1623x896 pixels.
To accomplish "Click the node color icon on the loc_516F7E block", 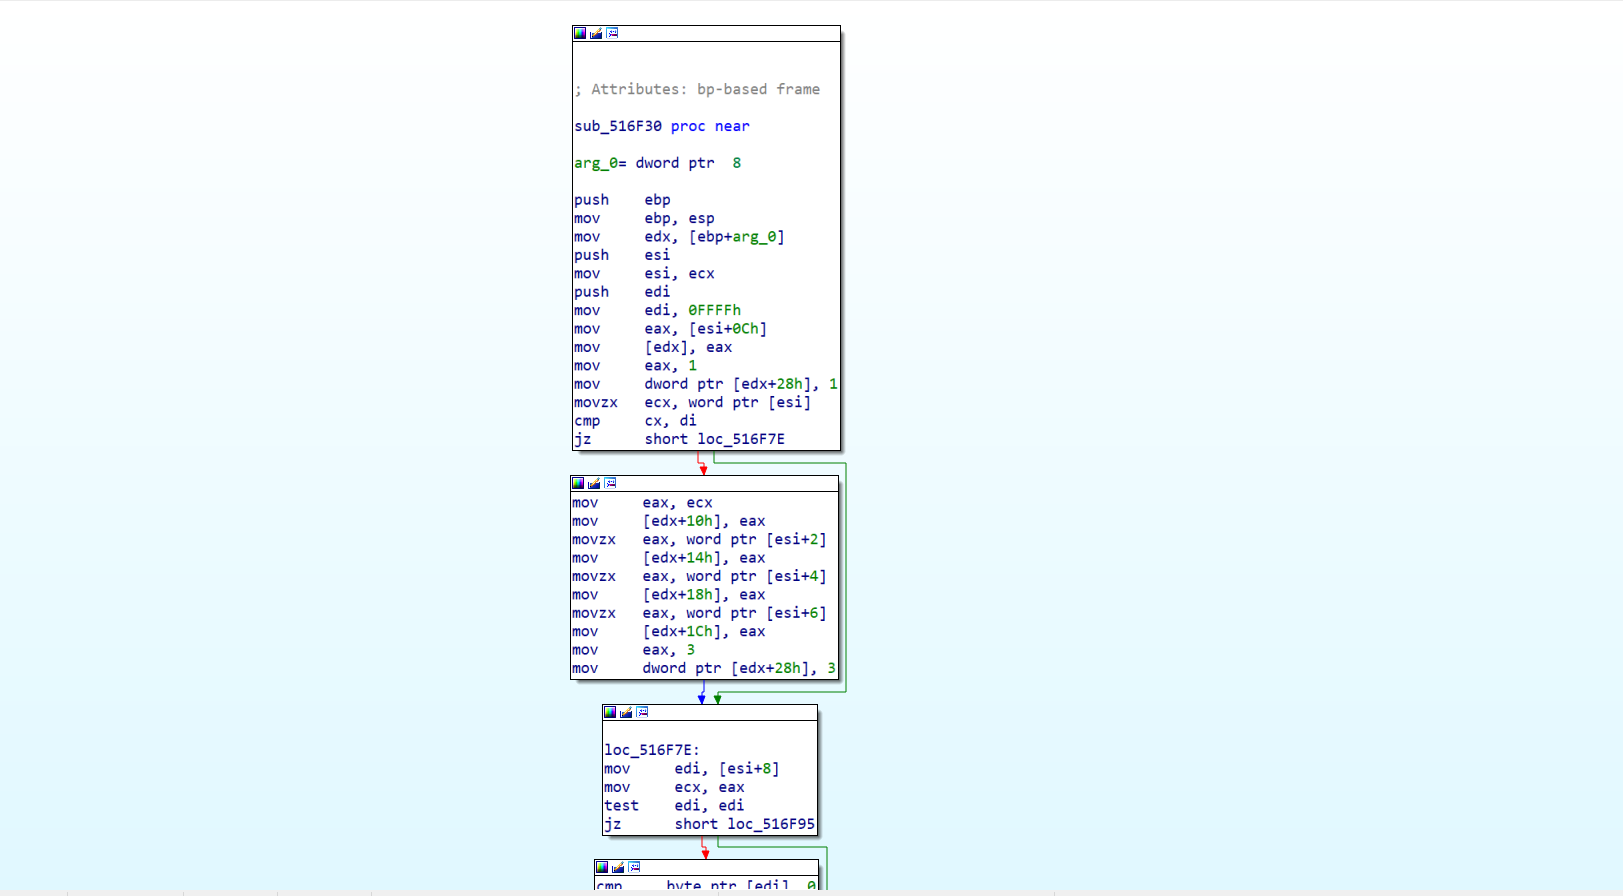I will point(610,712).
